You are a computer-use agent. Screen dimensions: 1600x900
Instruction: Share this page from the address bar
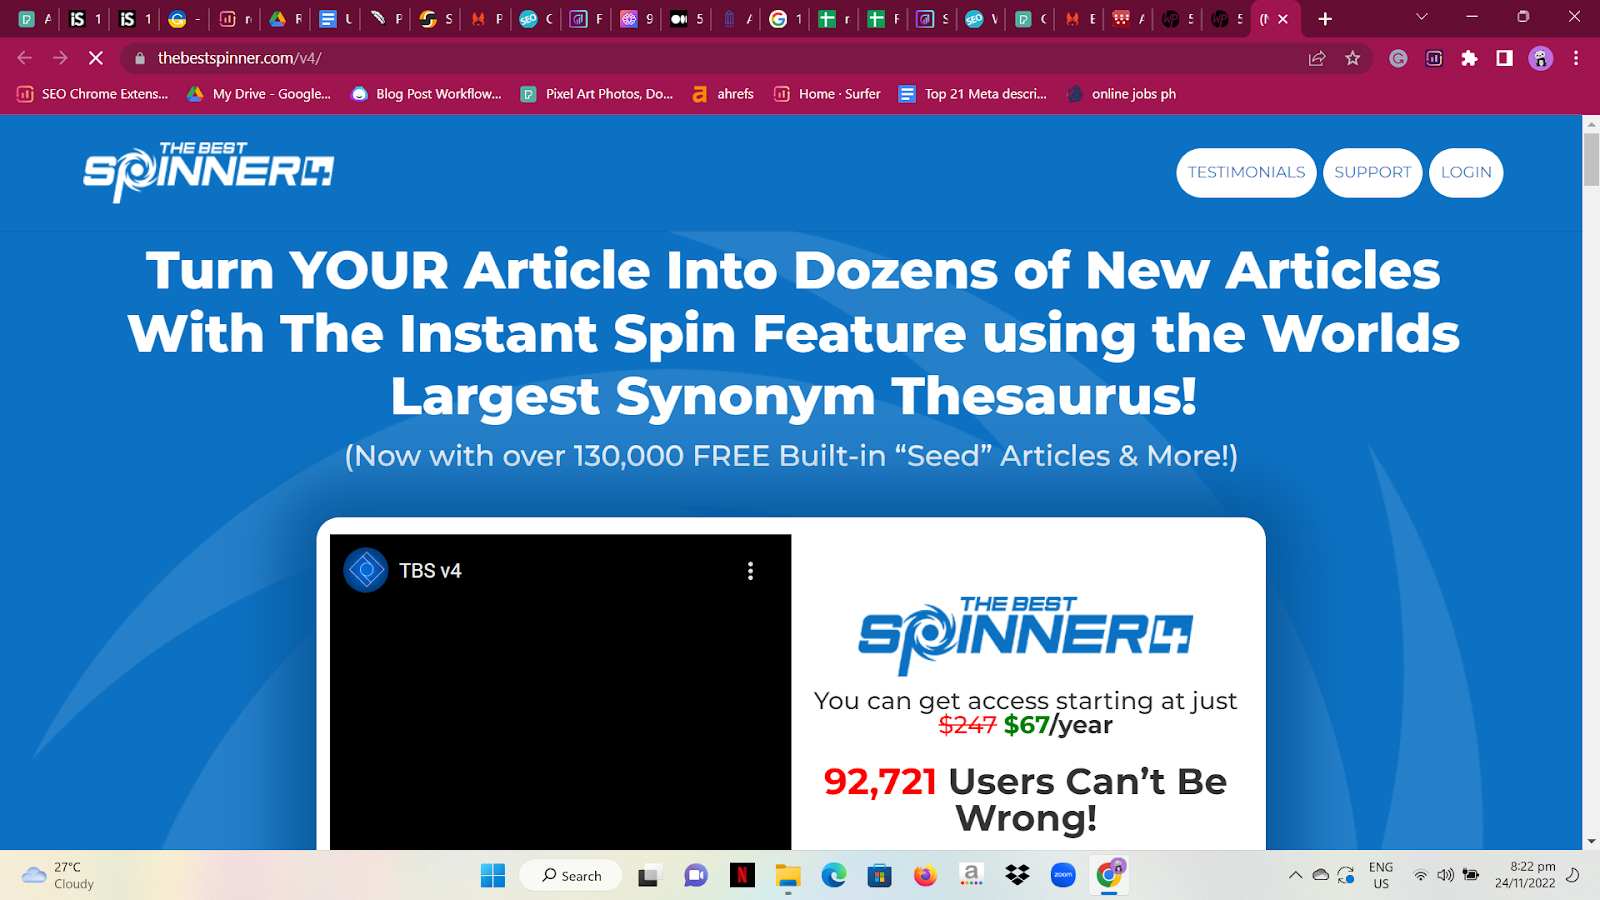coord(1317,58)
